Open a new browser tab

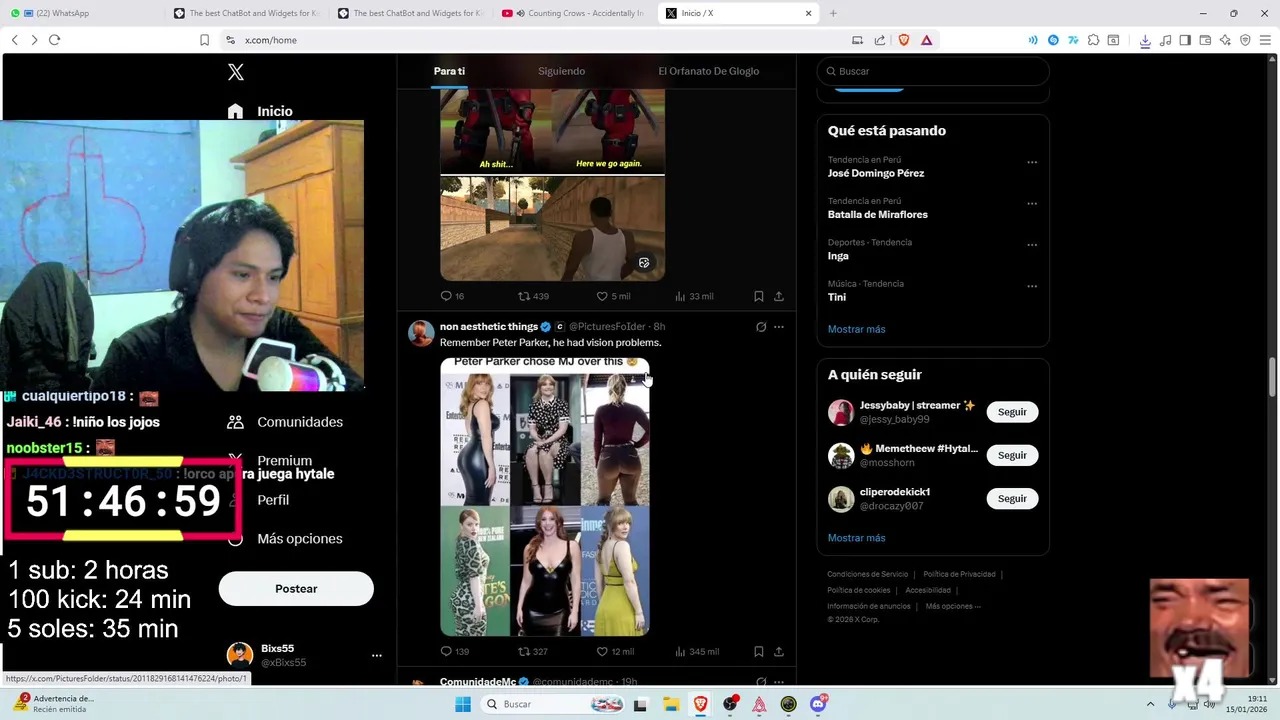point(833,13)
